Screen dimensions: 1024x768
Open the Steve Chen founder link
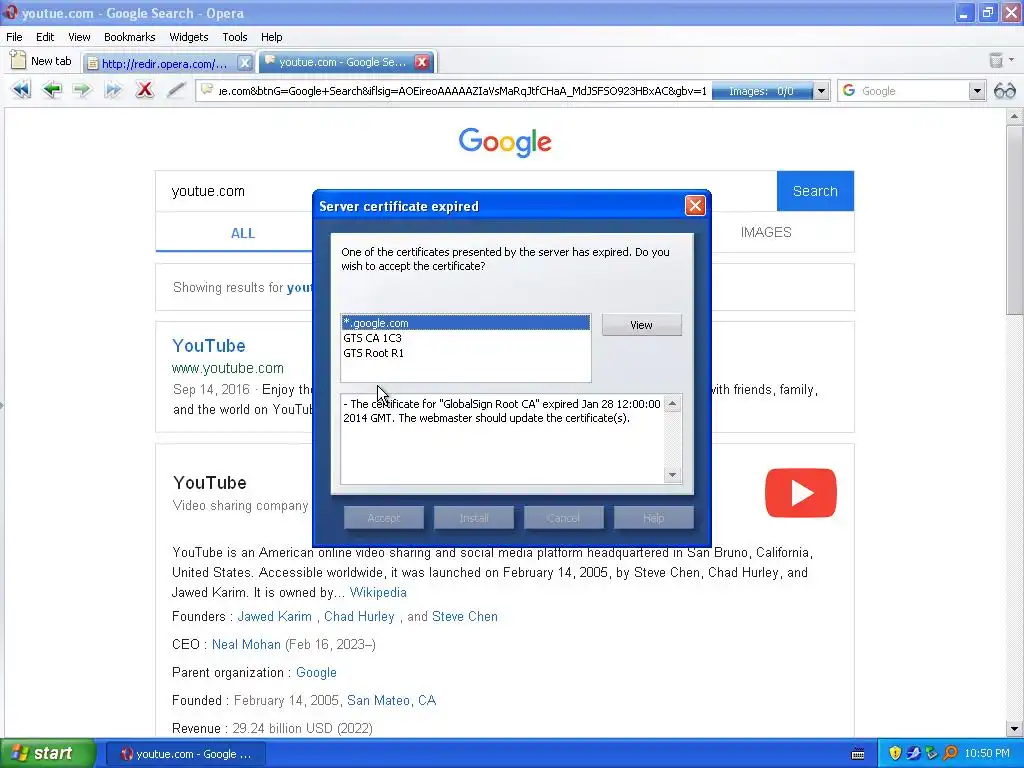[464, 616]
